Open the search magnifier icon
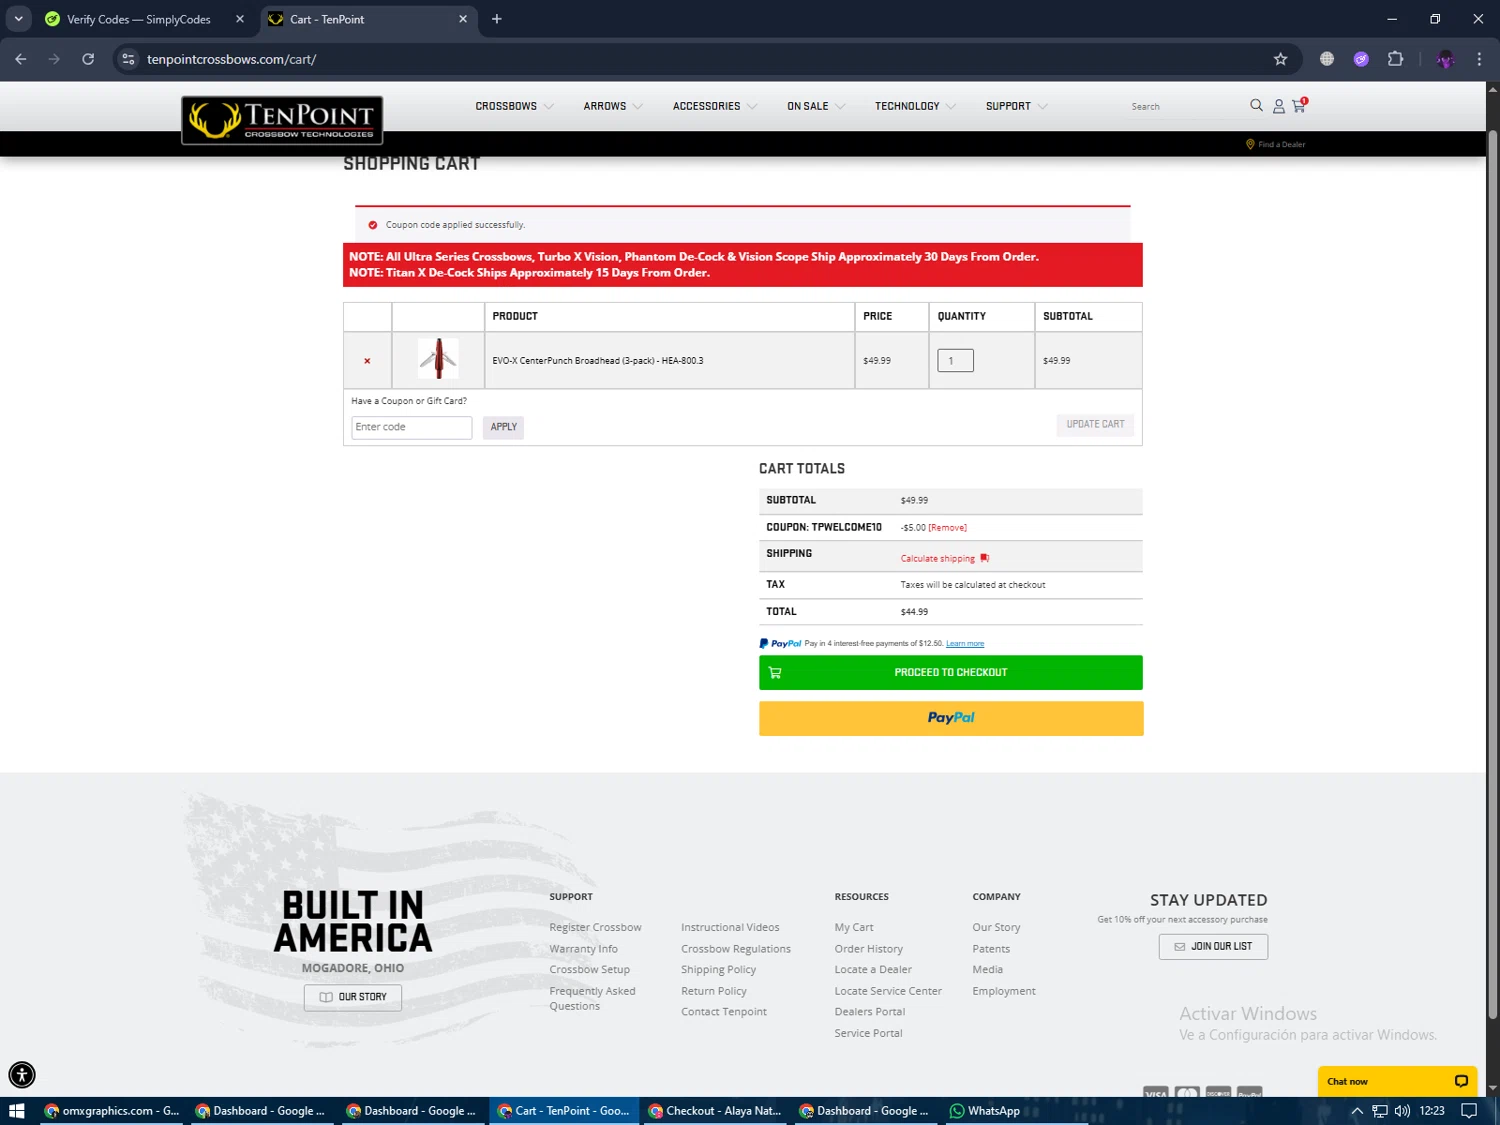This screenshot has height=1125, width=1500. pos(1256,105)
